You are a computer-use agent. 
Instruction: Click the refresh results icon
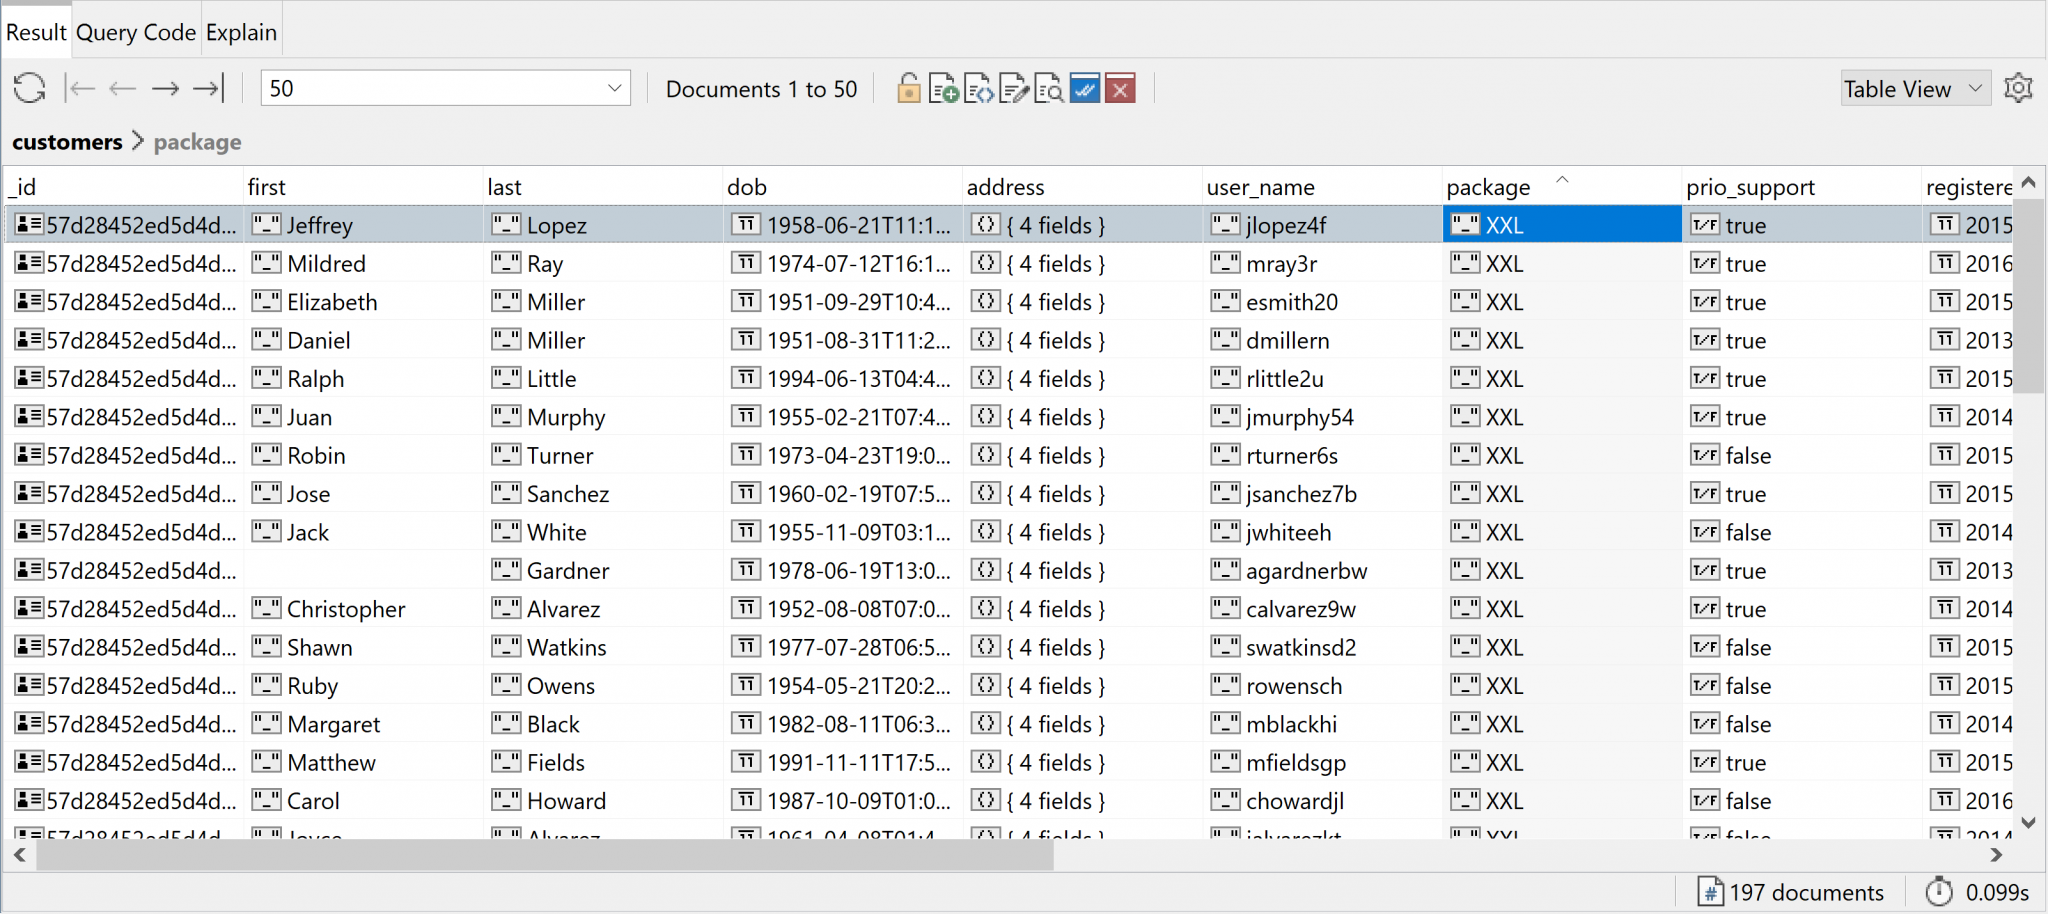coord(29,89)
